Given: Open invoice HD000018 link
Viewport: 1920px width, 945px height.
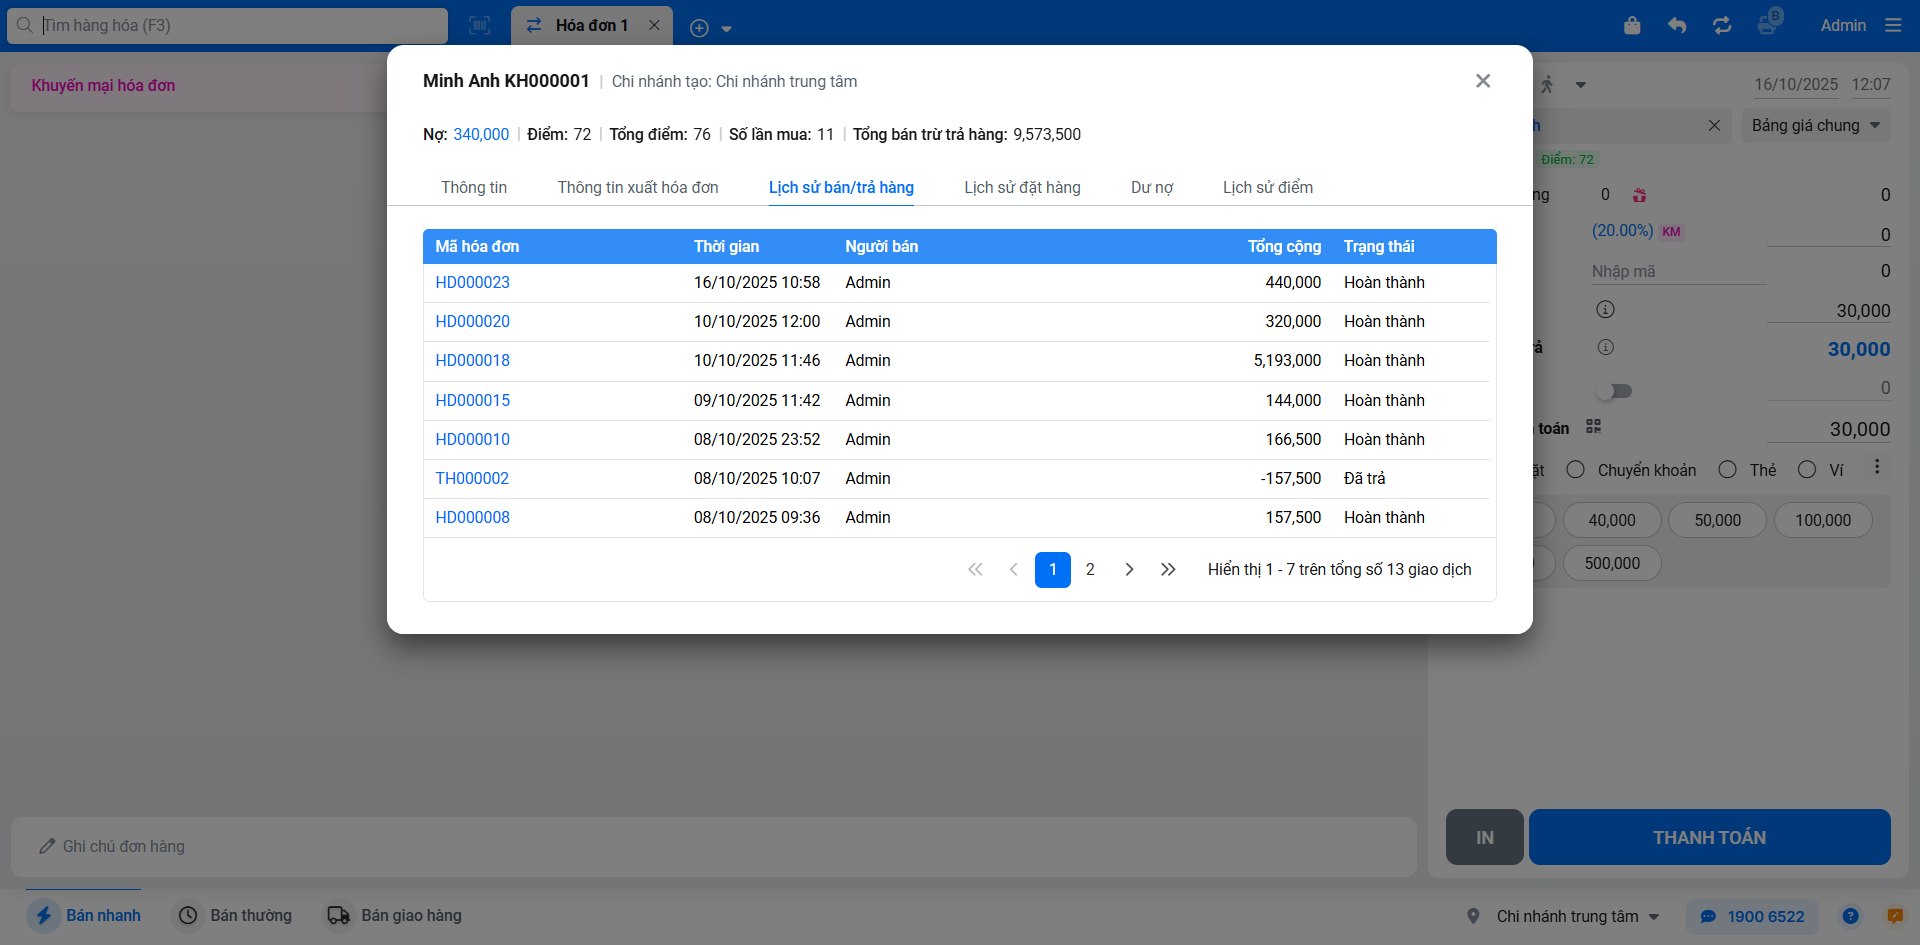Looking at the screenshot, I should click(x=472, y=361).
